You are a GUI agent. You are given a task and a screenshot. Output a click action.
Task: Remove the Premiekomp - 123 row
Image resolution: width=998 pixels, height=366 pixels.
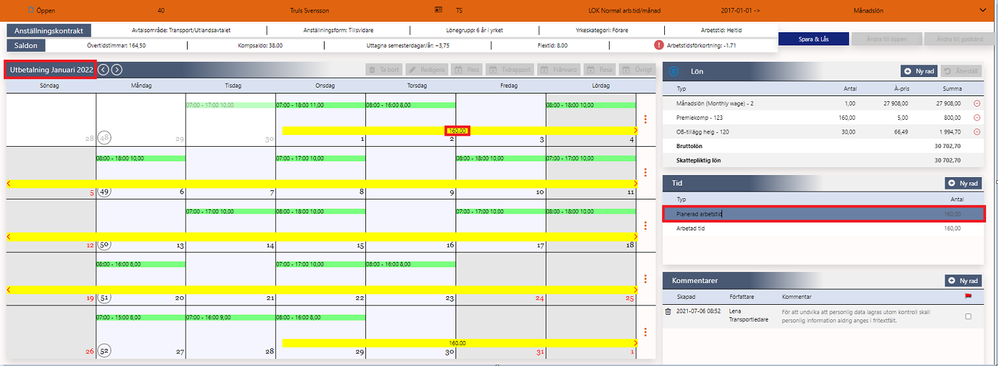(x=977, y=118)
